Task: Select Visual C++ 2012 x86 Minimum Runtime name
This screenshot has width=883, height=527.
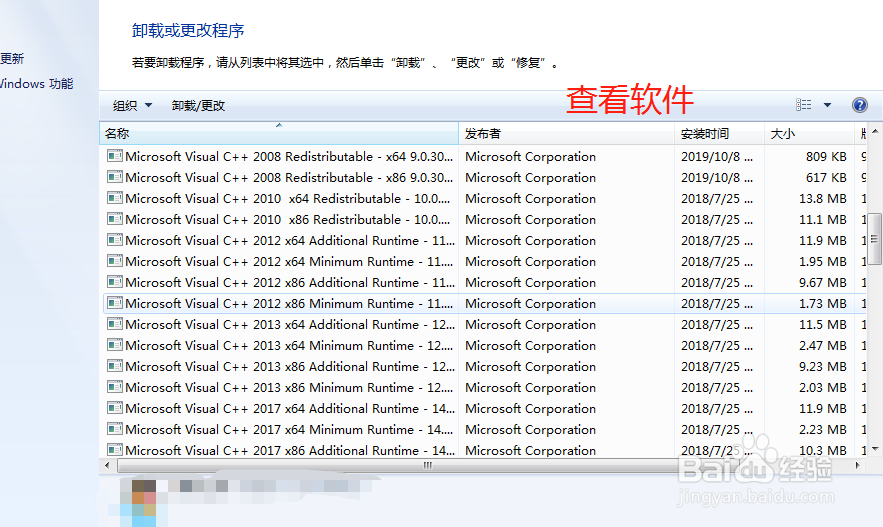Action: (x=289, y=303)
